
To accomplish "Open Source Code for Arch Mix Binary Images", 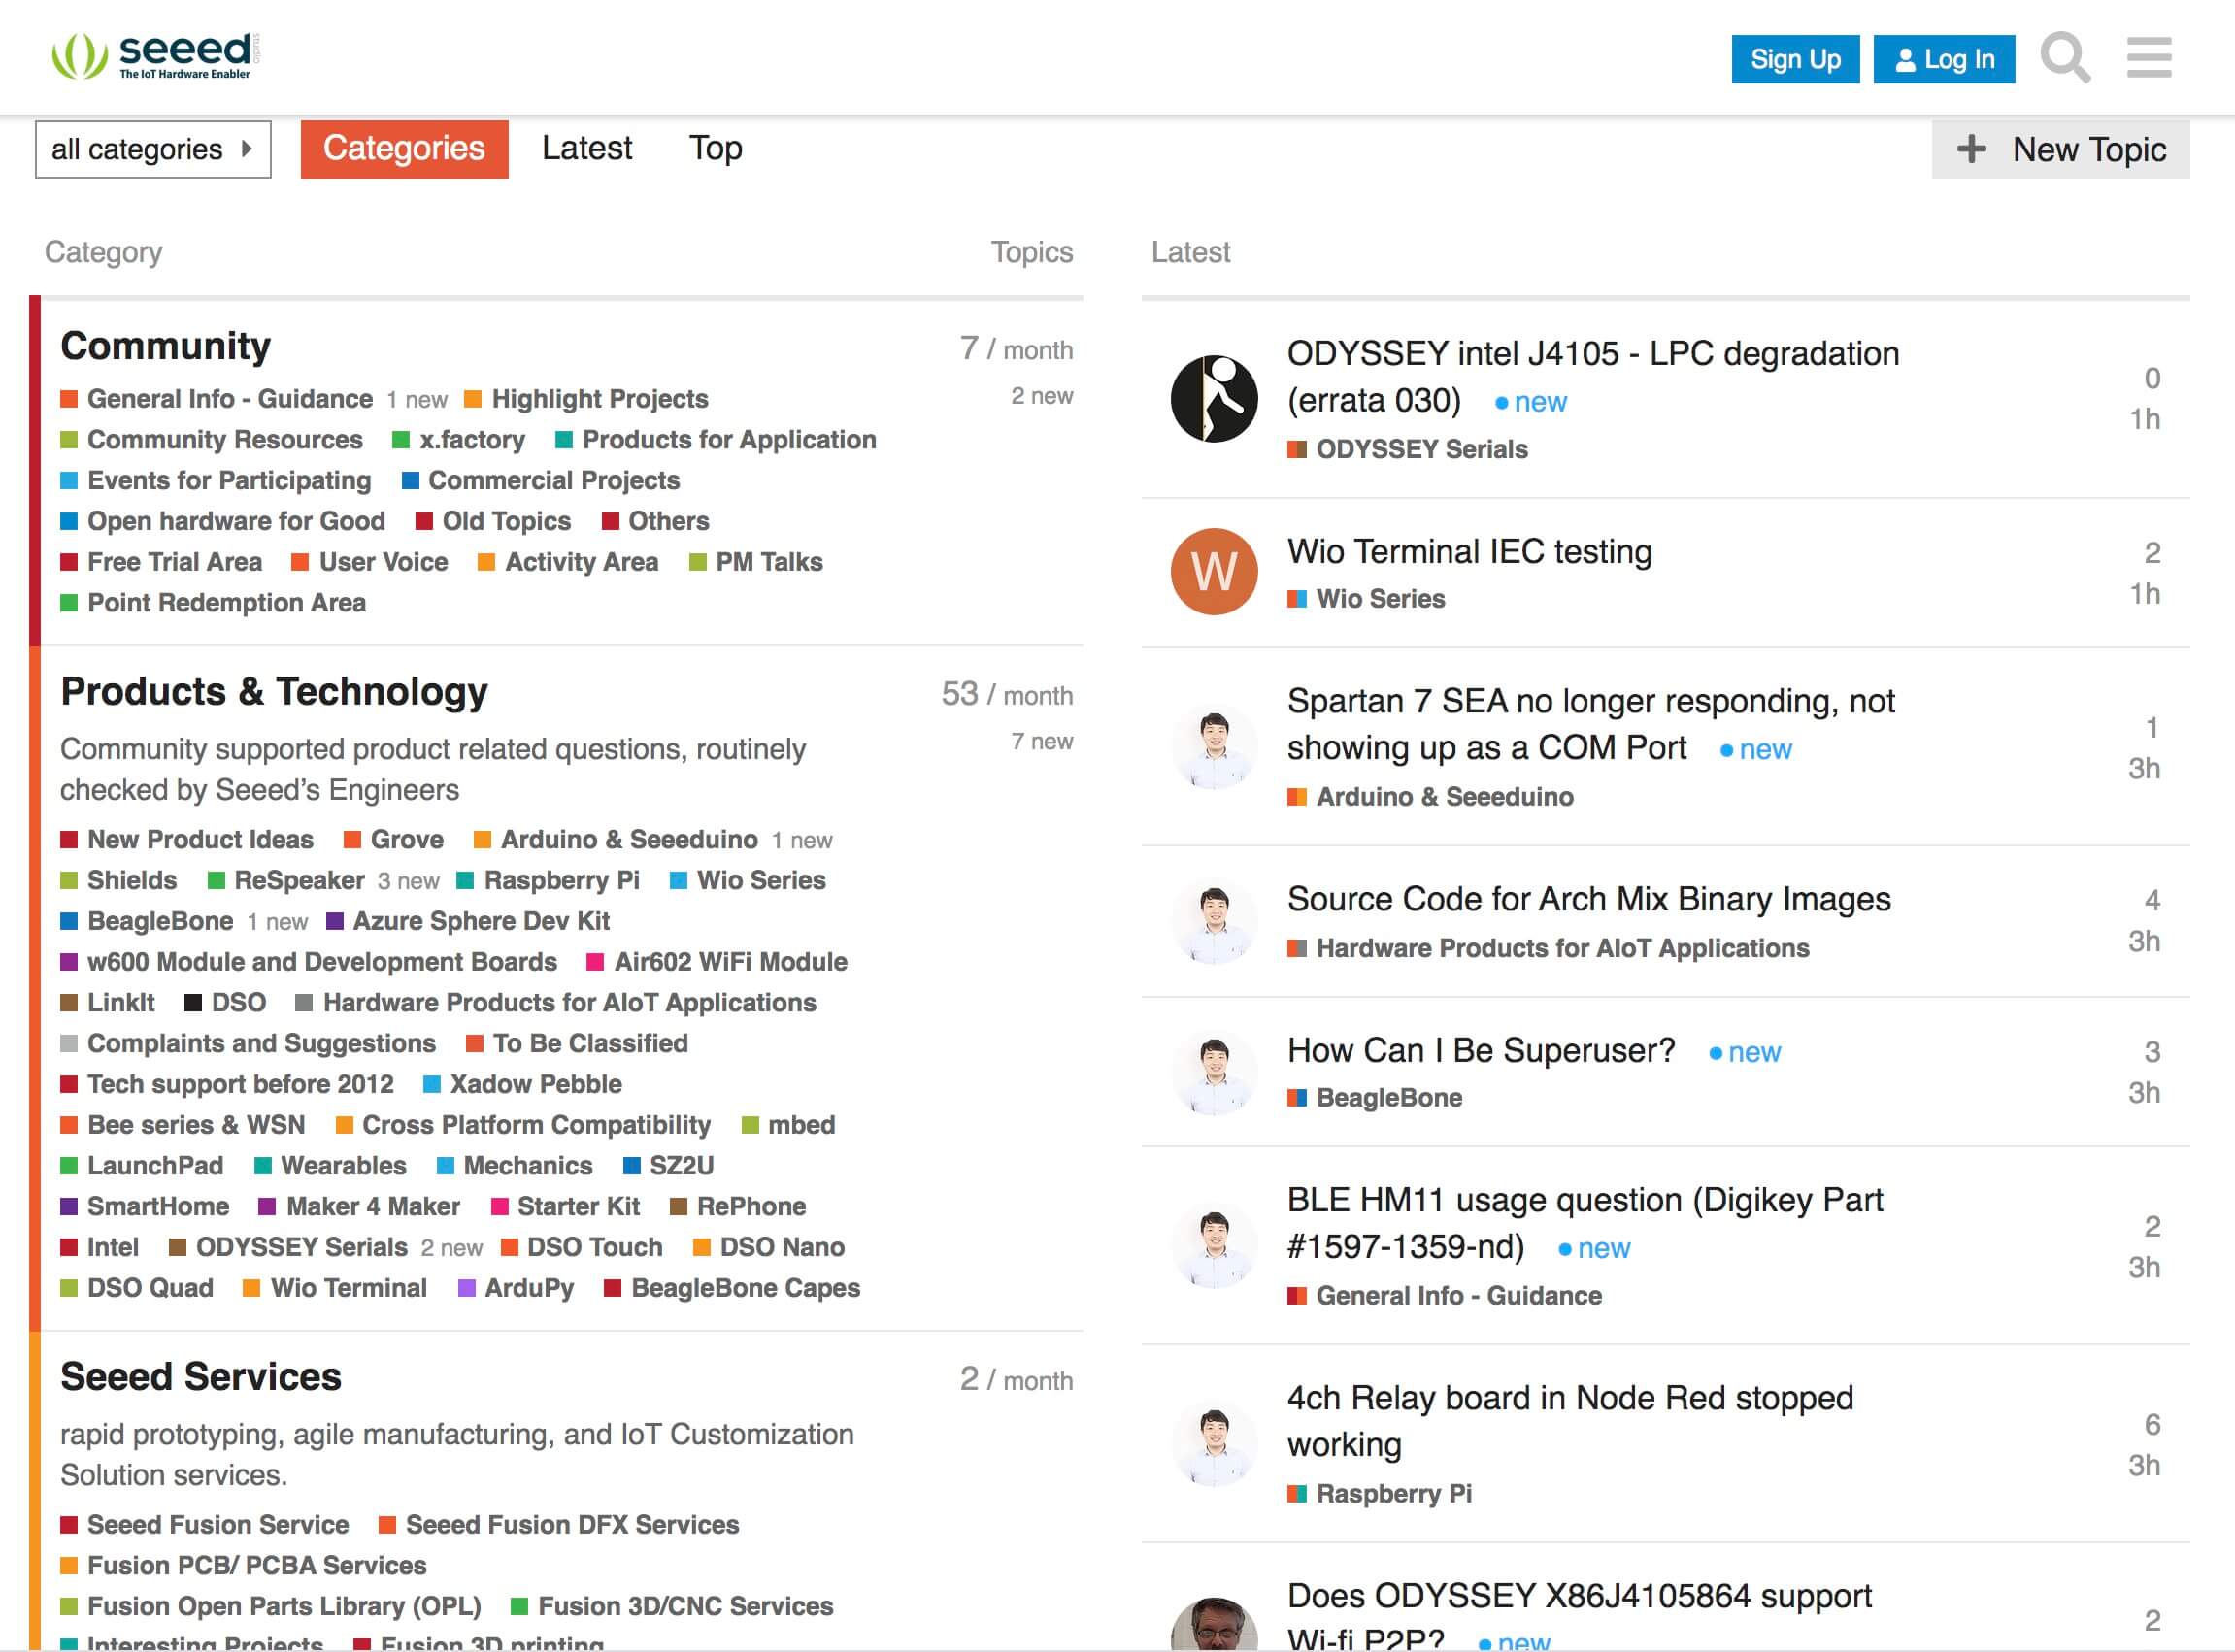I will [x=1589, y=899].
